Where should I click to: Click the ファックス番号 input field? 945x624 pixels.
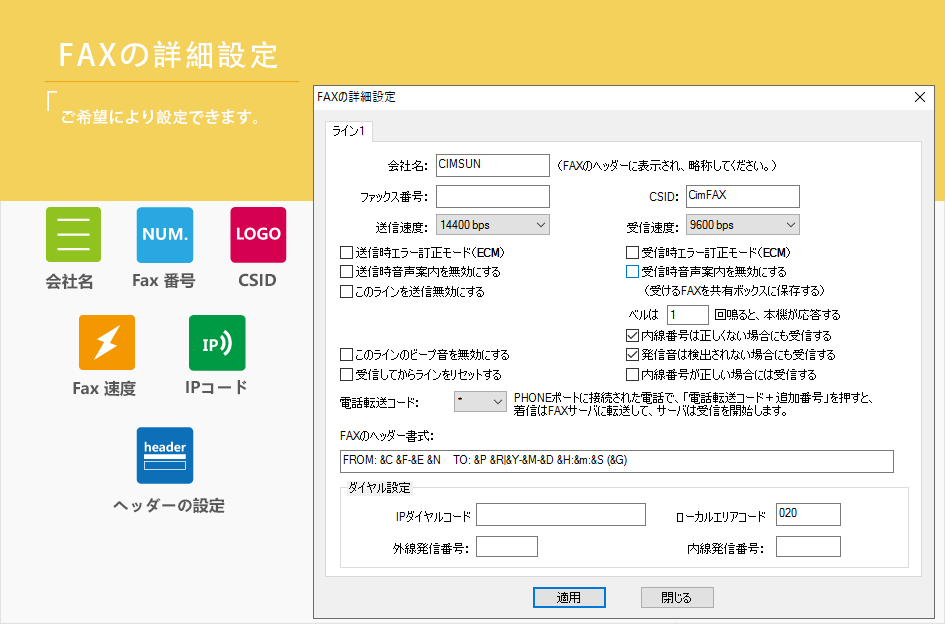pos(492,197)
